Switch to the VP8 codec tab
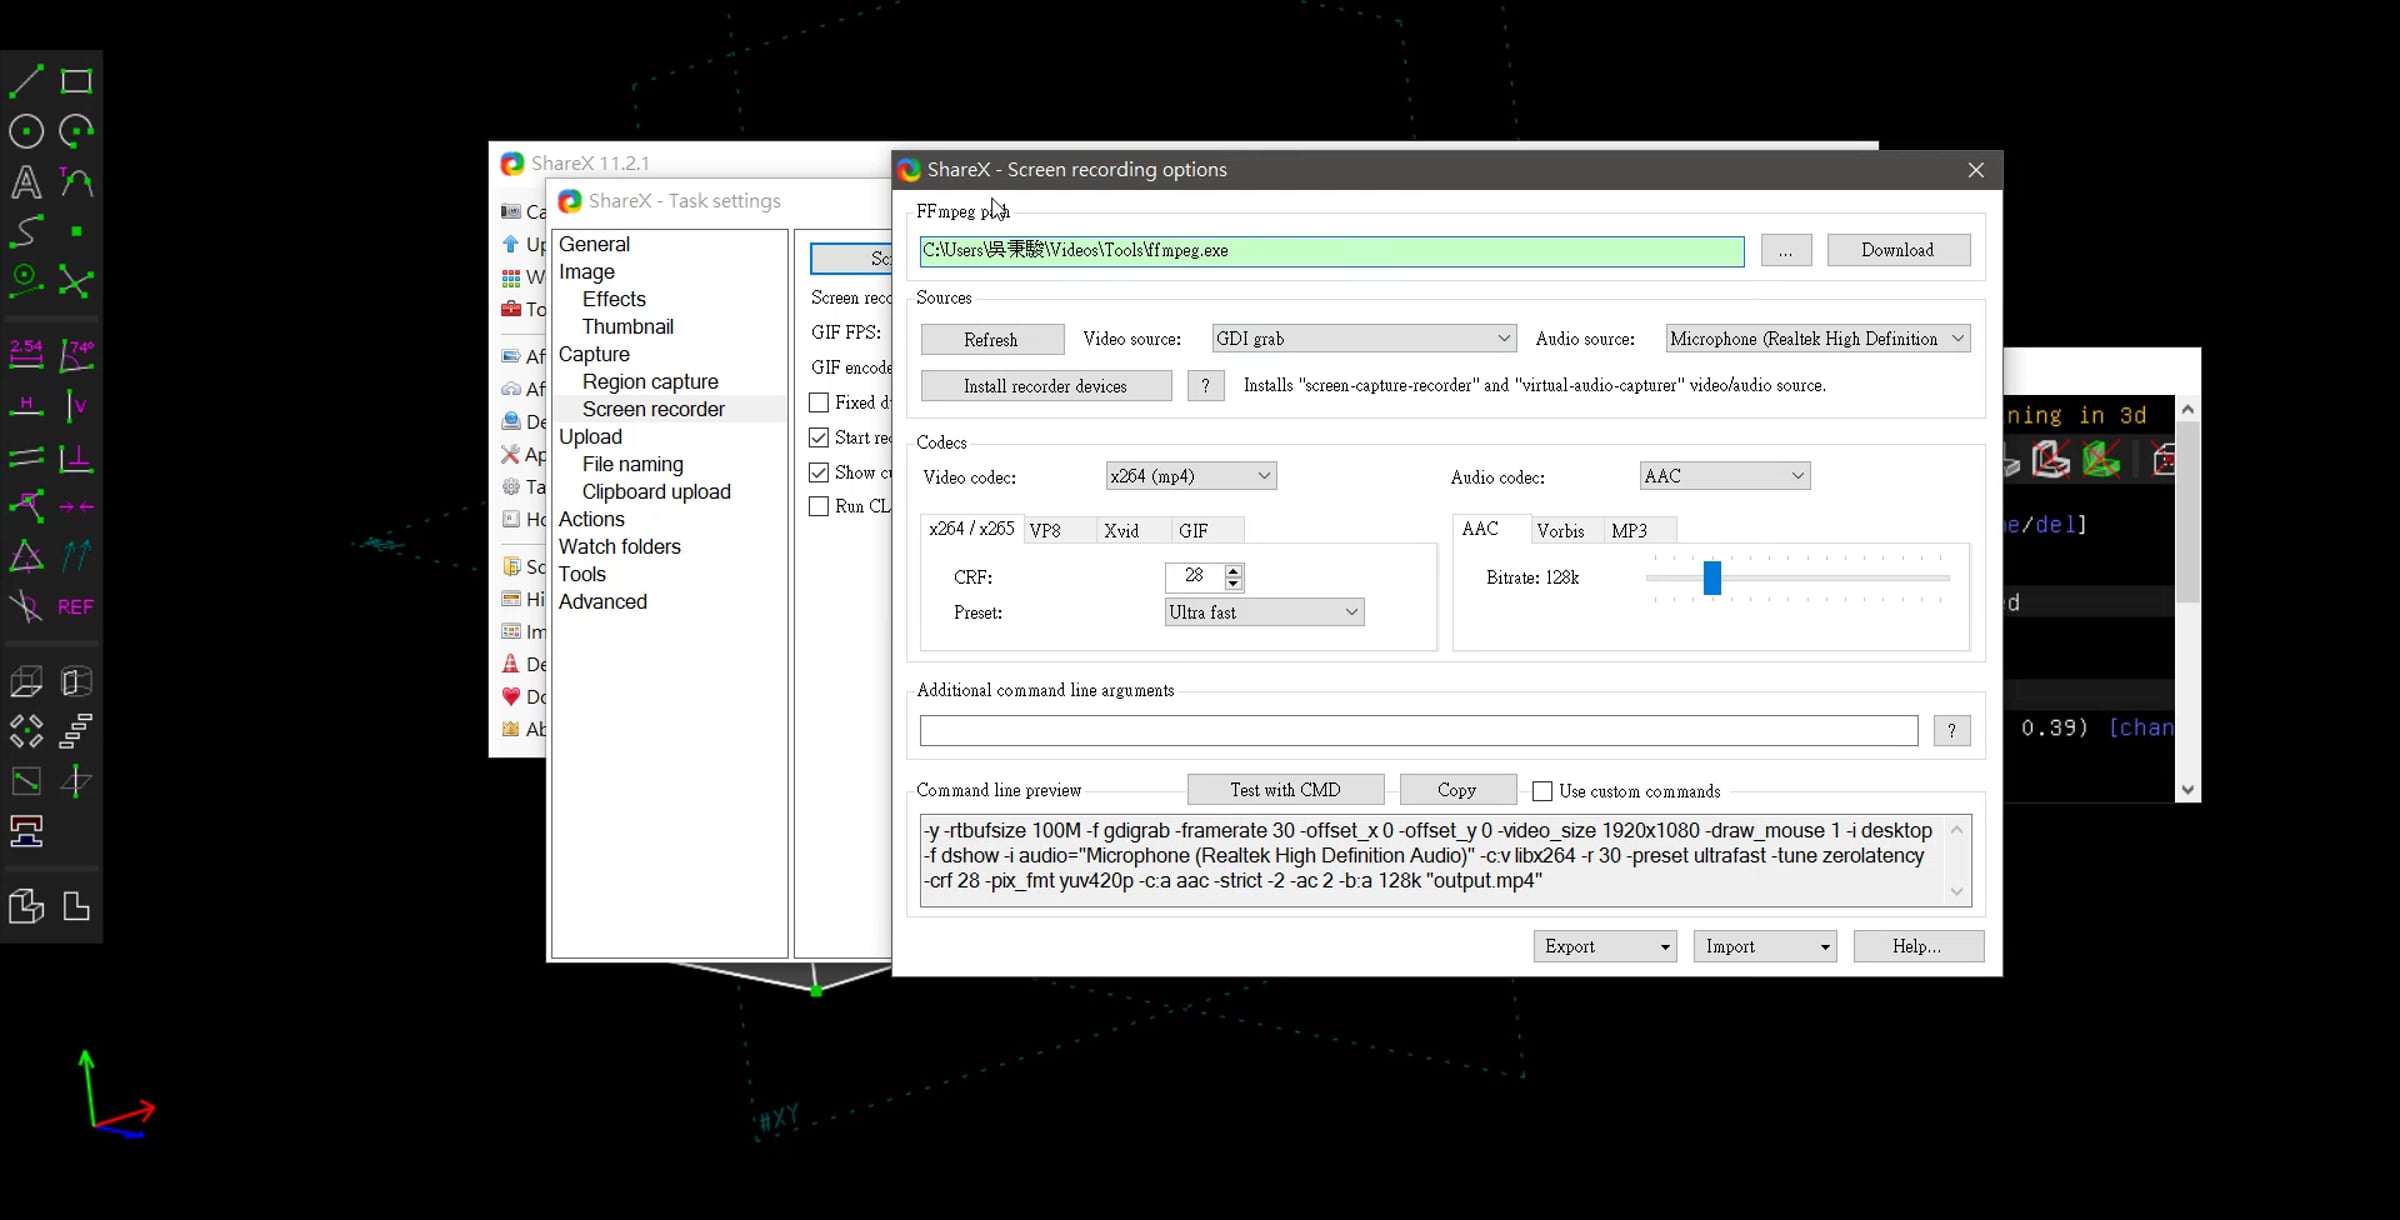Image resolution: width=2400 pixels, height=1220 pixels. [x=1045, y=531]
